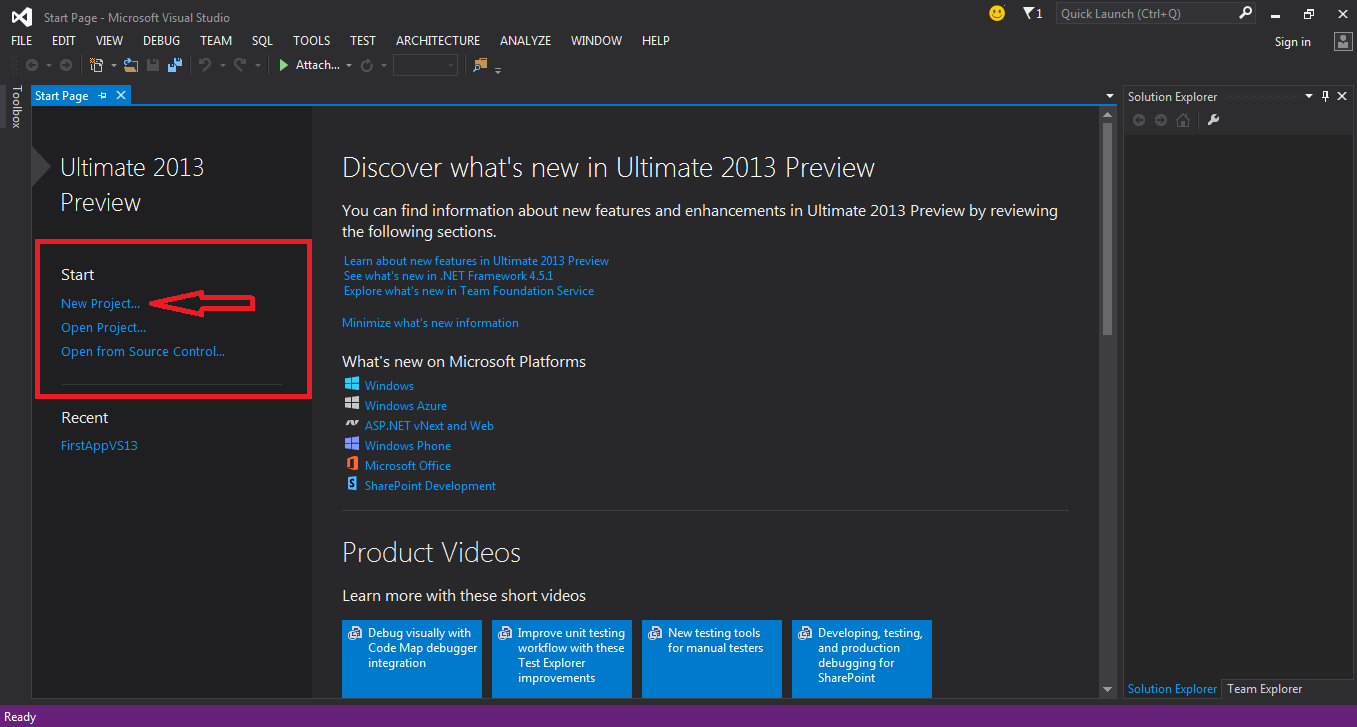Screen dimensions: 1357x727
Task: Click Minimize what's new information link
Action: pyautogui.click(x=430, y=323)
